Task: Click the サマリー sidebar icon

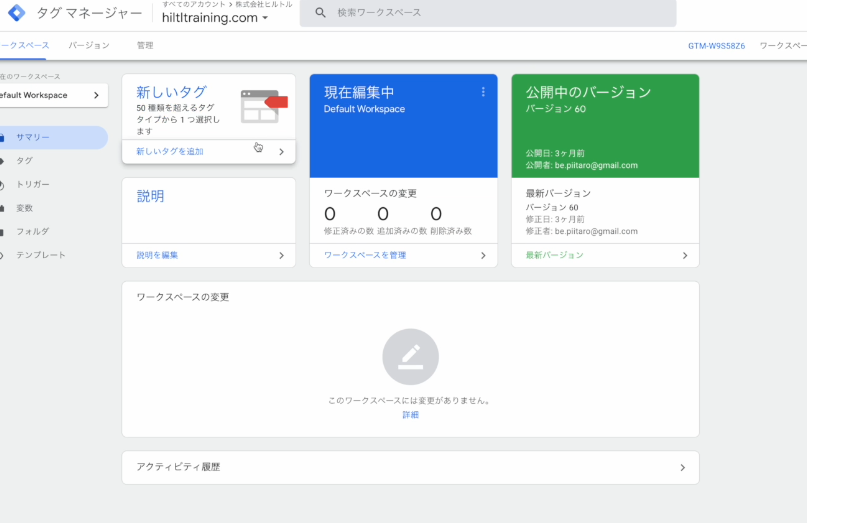Action: pyautogui.click(x=2, y=138)
